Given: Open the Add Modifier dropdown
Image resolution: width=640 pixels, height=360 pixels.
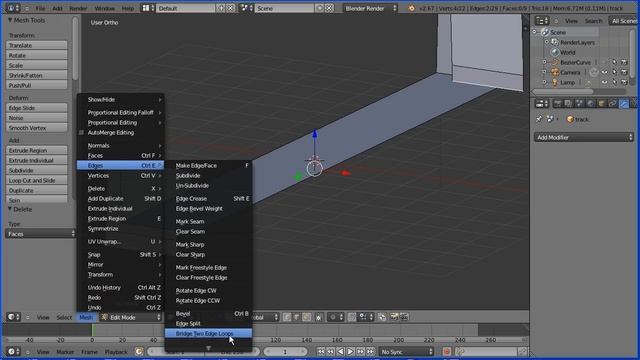Looking at the screenshot, I should (x=584, y=138).
